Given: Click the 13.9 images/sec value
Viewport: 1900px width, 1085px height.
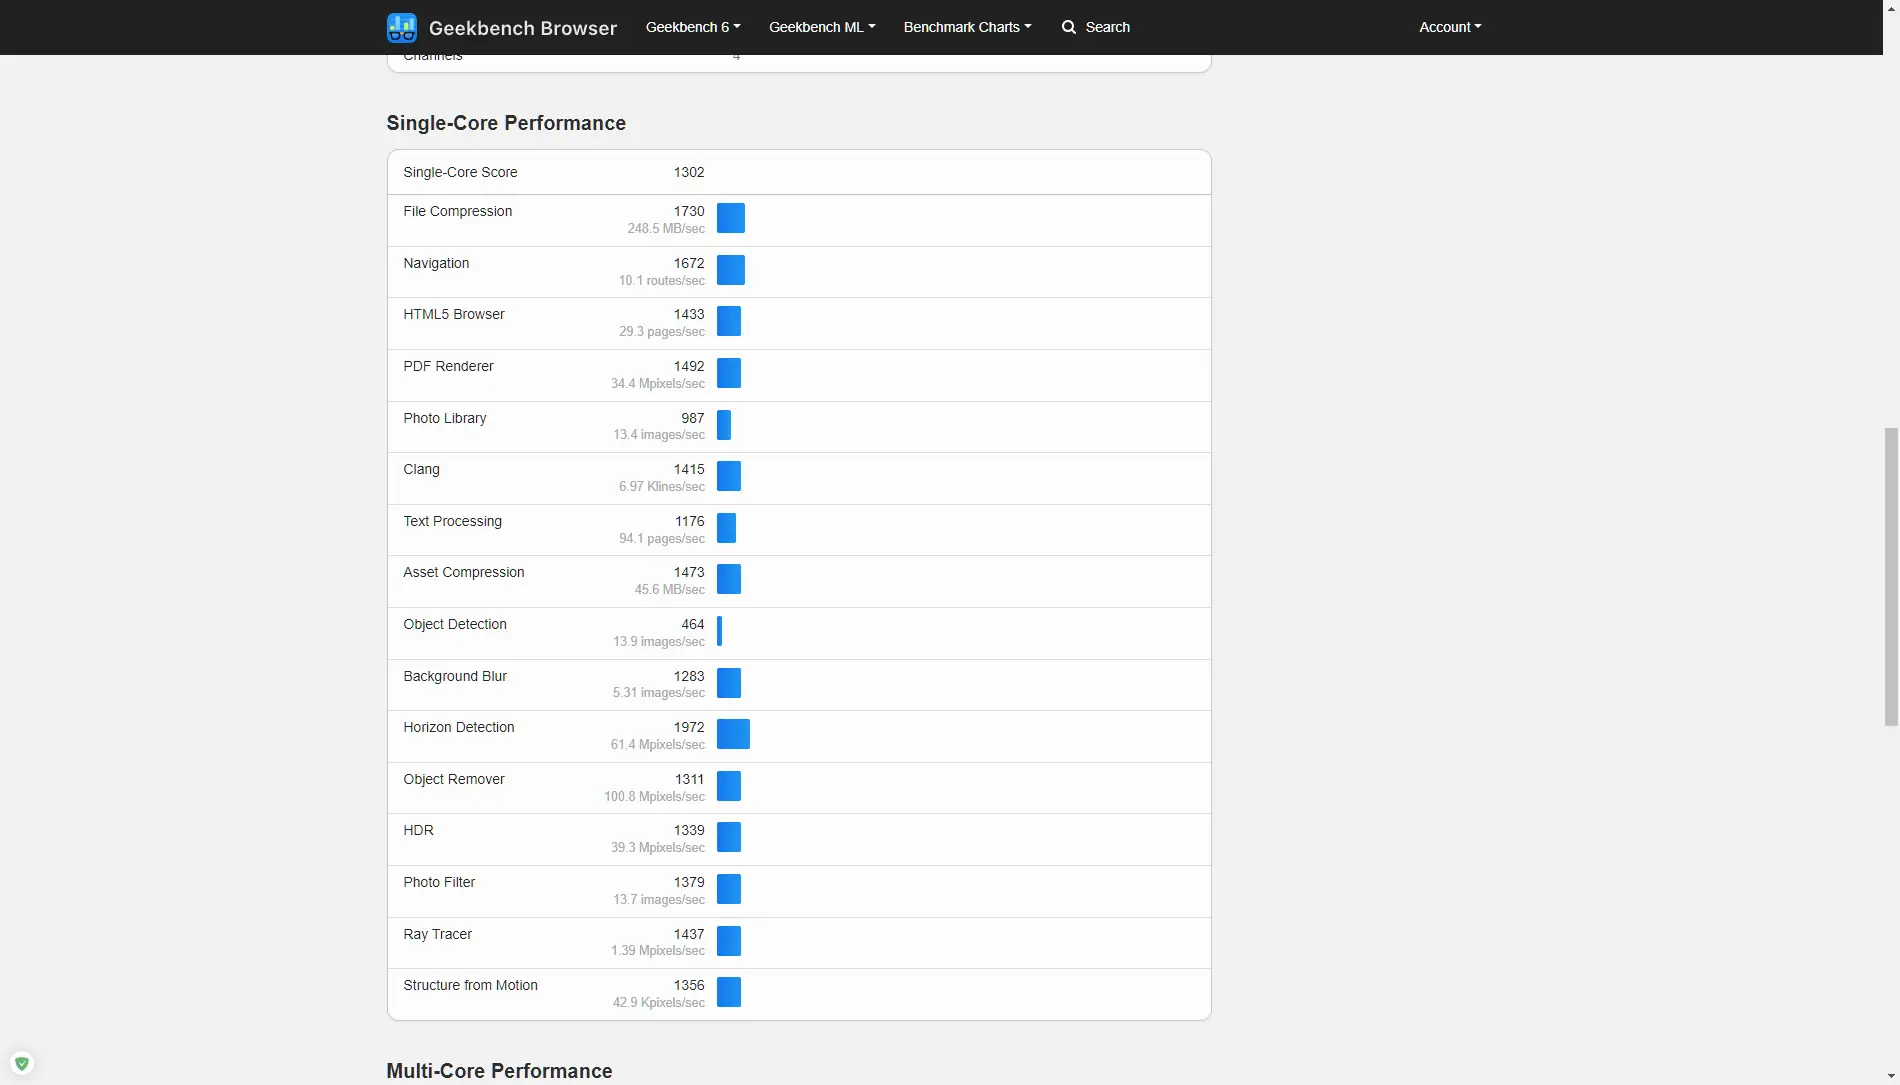Looking at the screenshot, I should pos(659,642).
